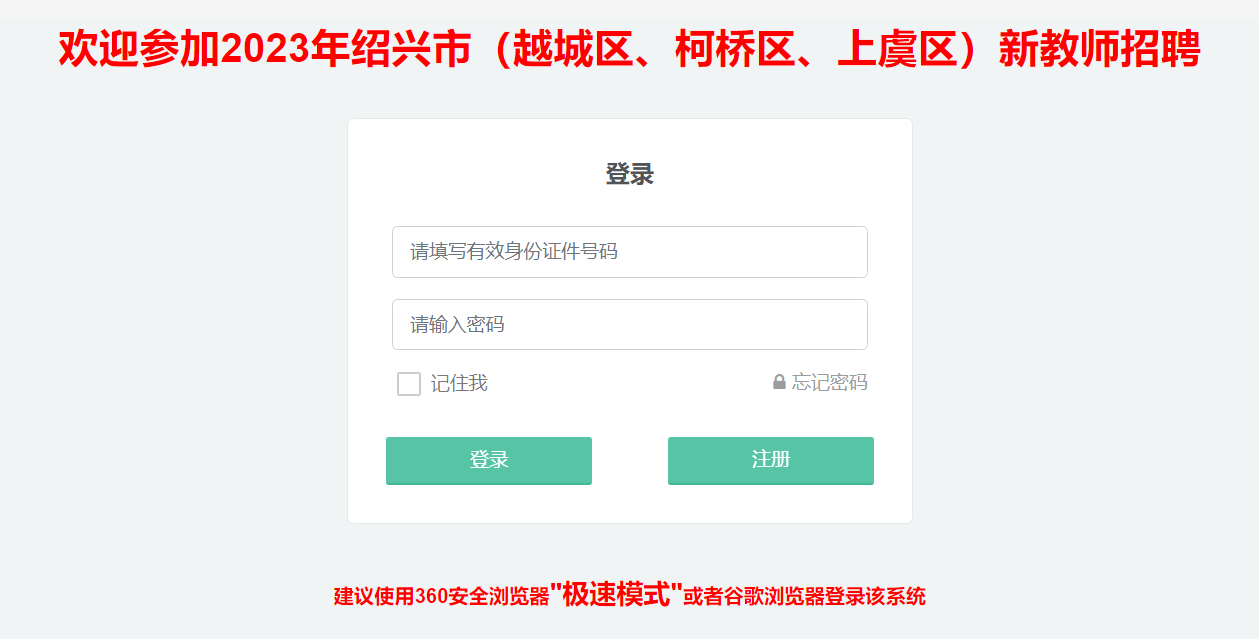This screenshot has width=1259, height=639.
Task: Open the 忘记密码 link
Action: [829, 382]
